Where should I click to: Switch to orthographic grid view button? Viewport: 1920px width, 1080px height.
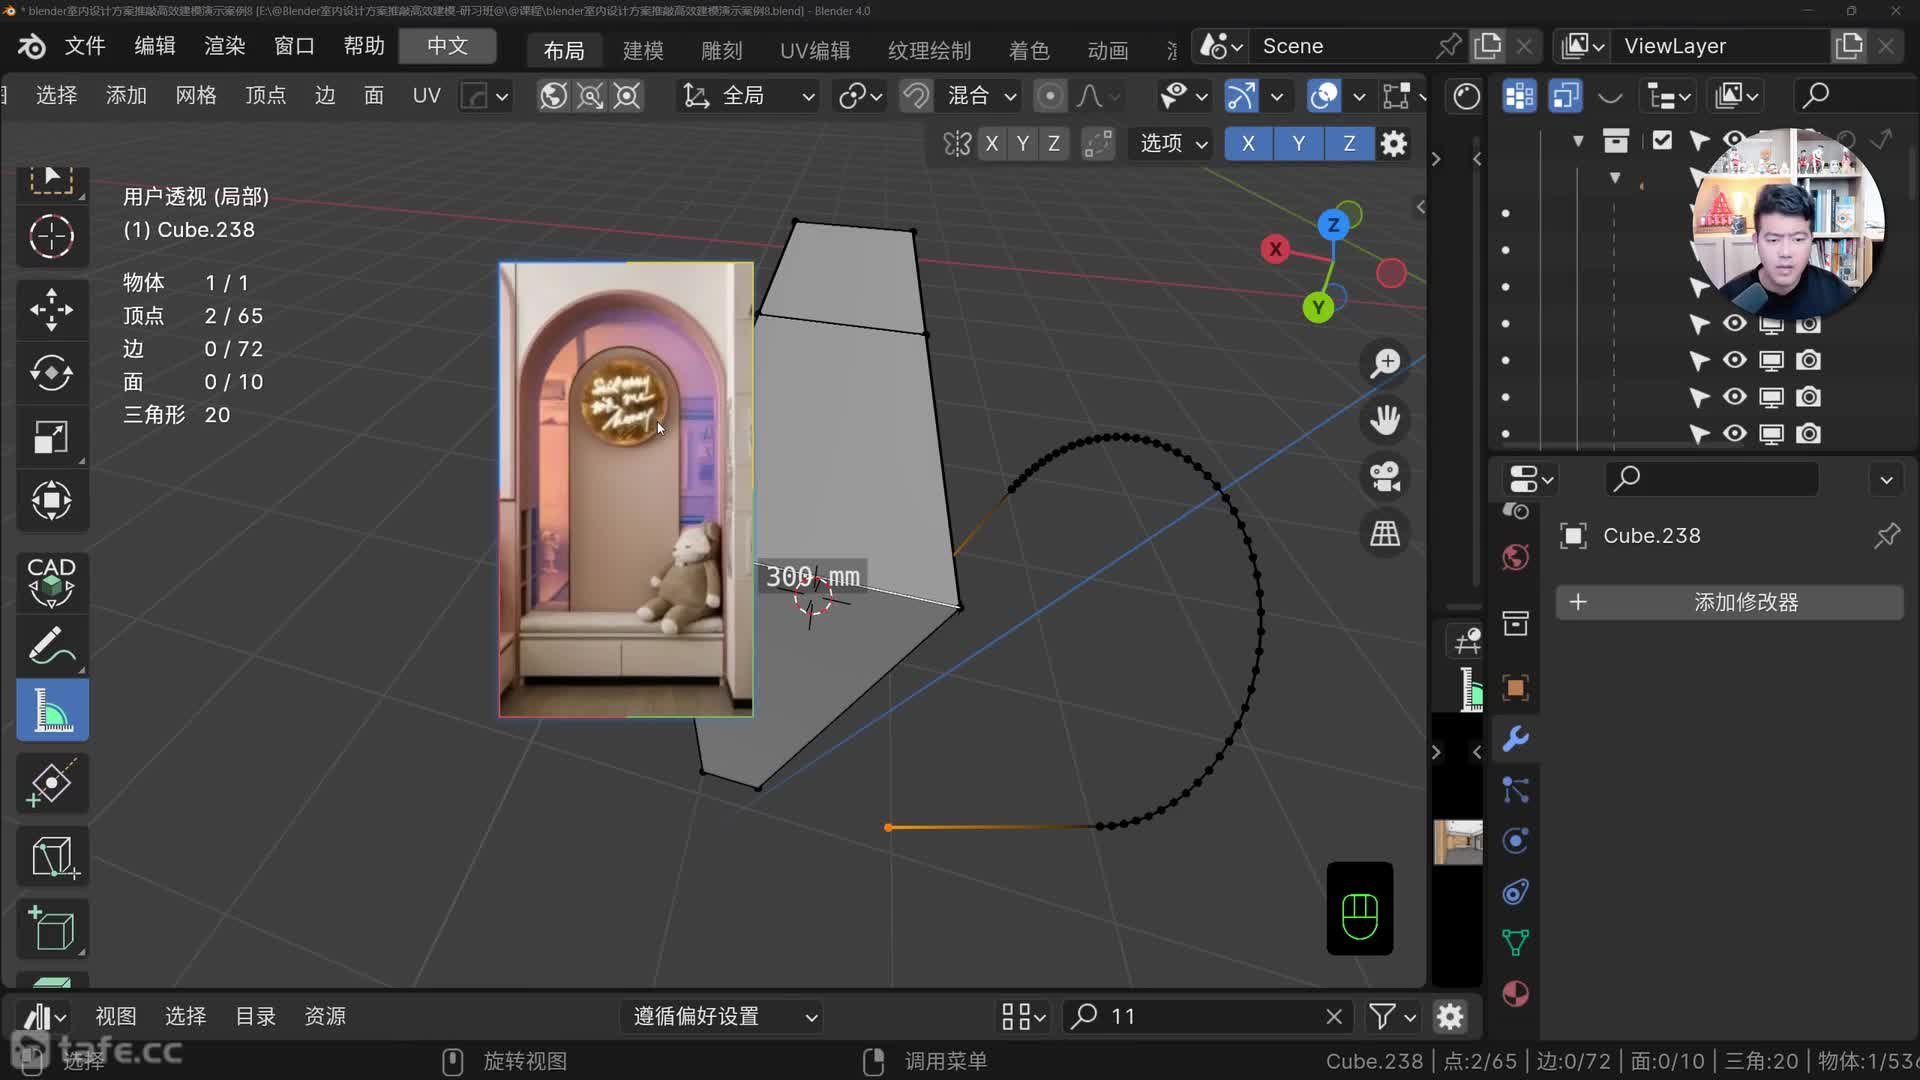(1385, 533)
